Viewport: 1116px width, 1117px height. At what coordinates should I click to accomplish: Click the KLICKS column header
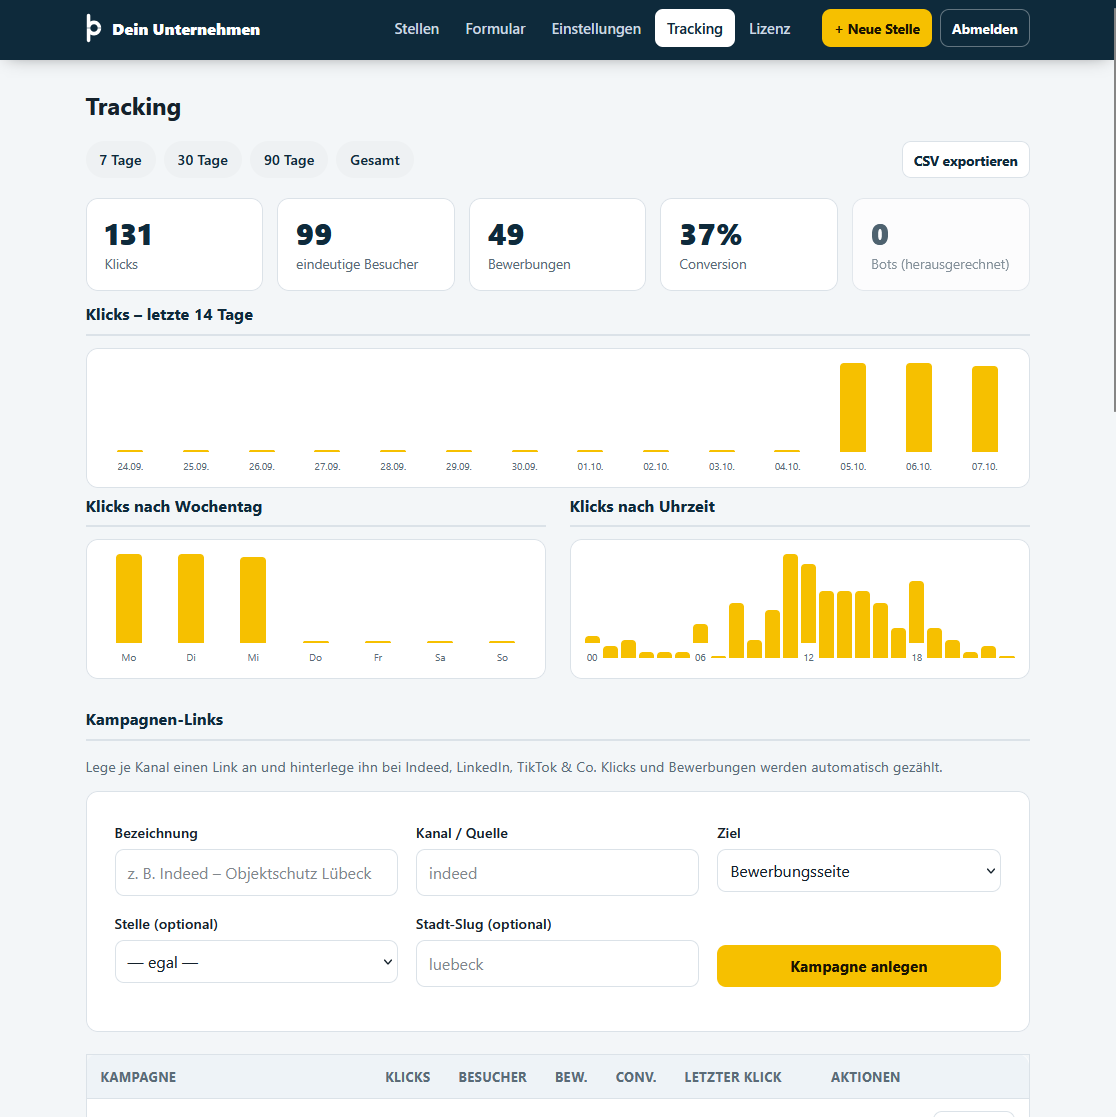tap(407, 1077)
